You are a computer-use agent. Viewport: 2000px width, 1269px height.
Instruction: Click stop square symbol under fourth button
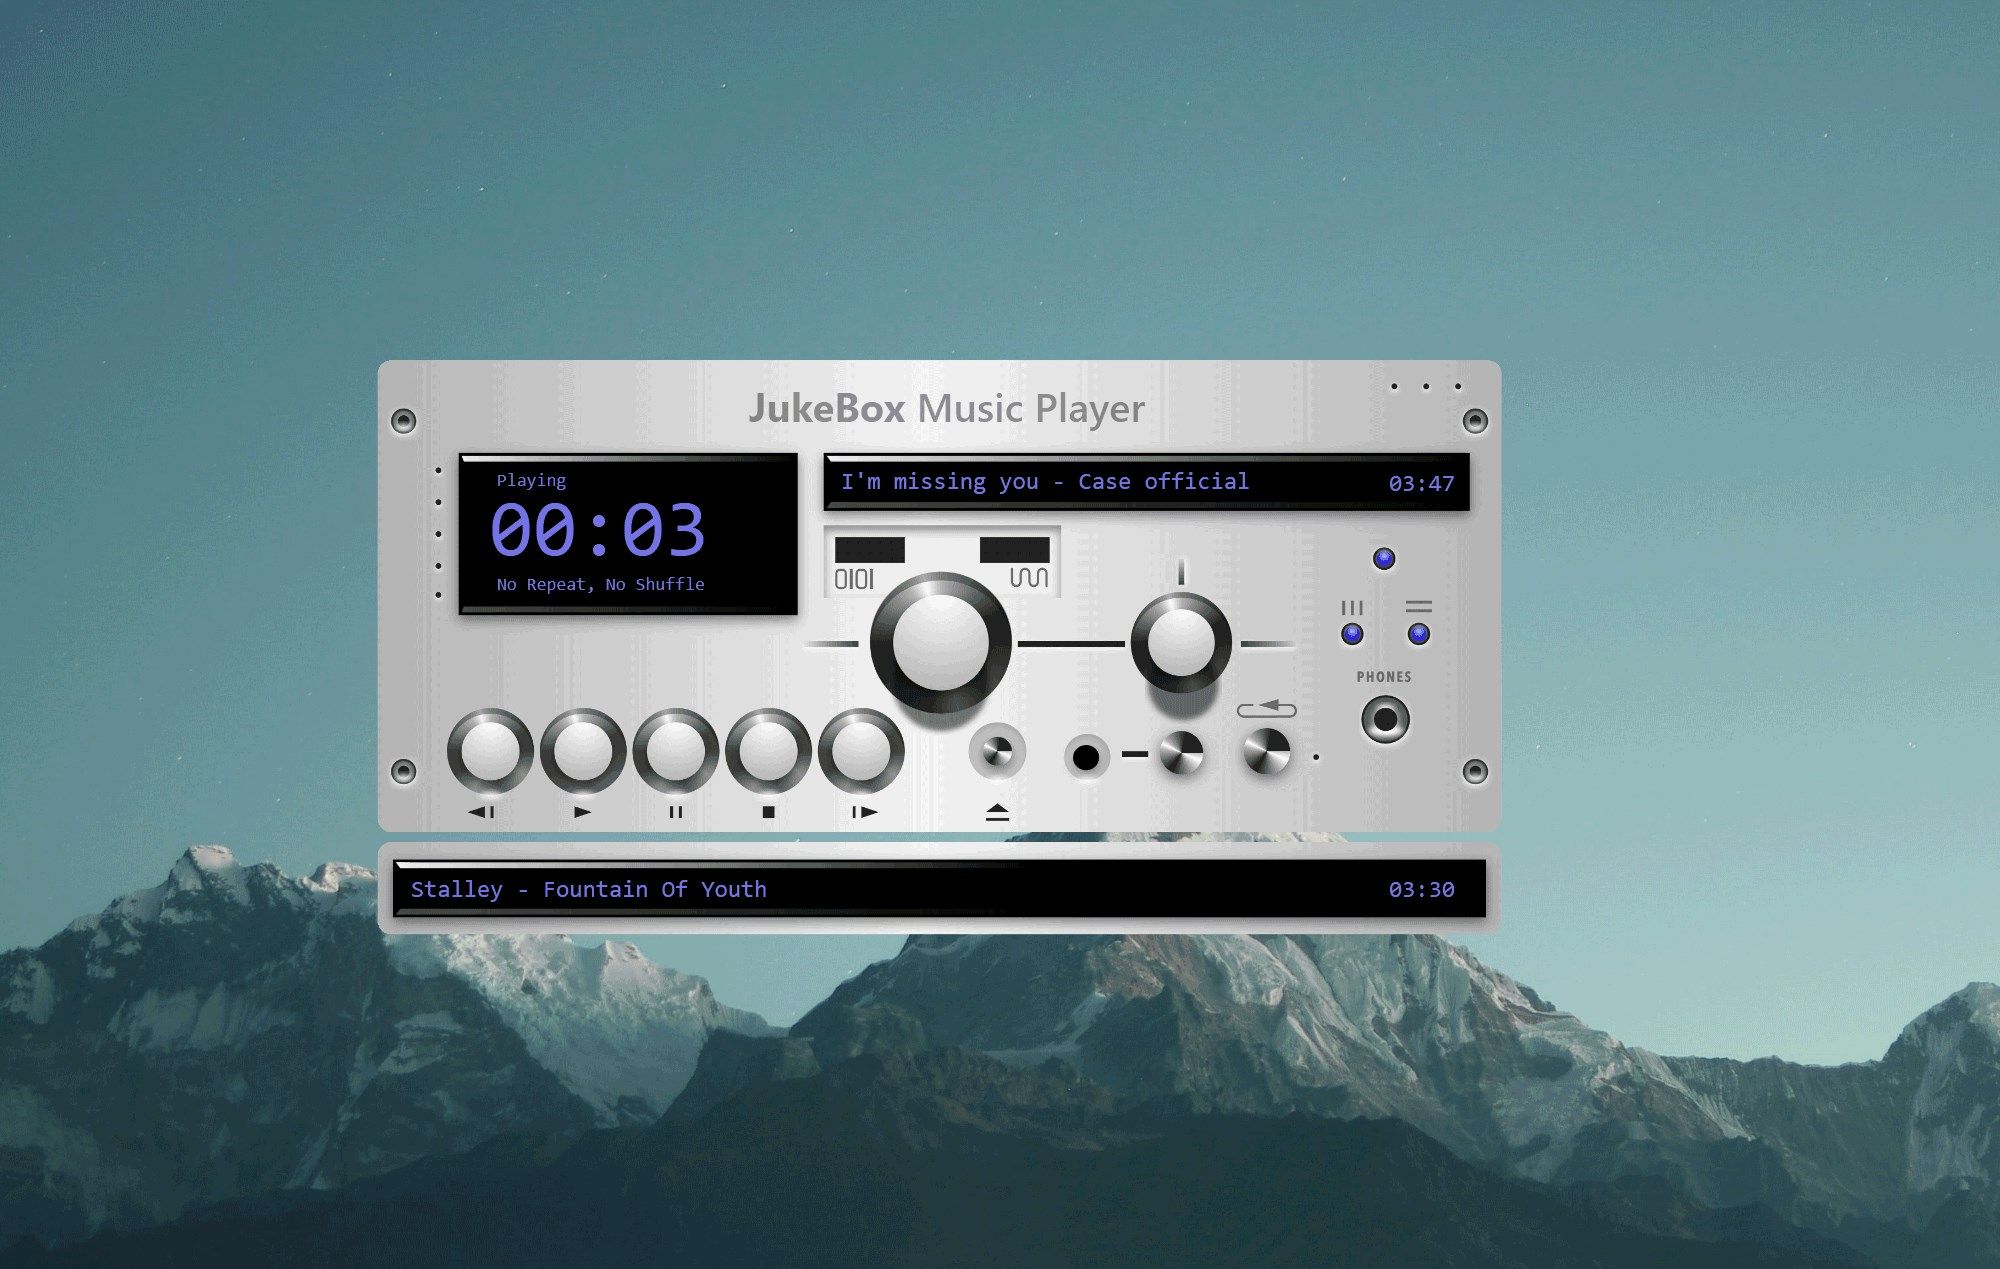coord(768,812)
